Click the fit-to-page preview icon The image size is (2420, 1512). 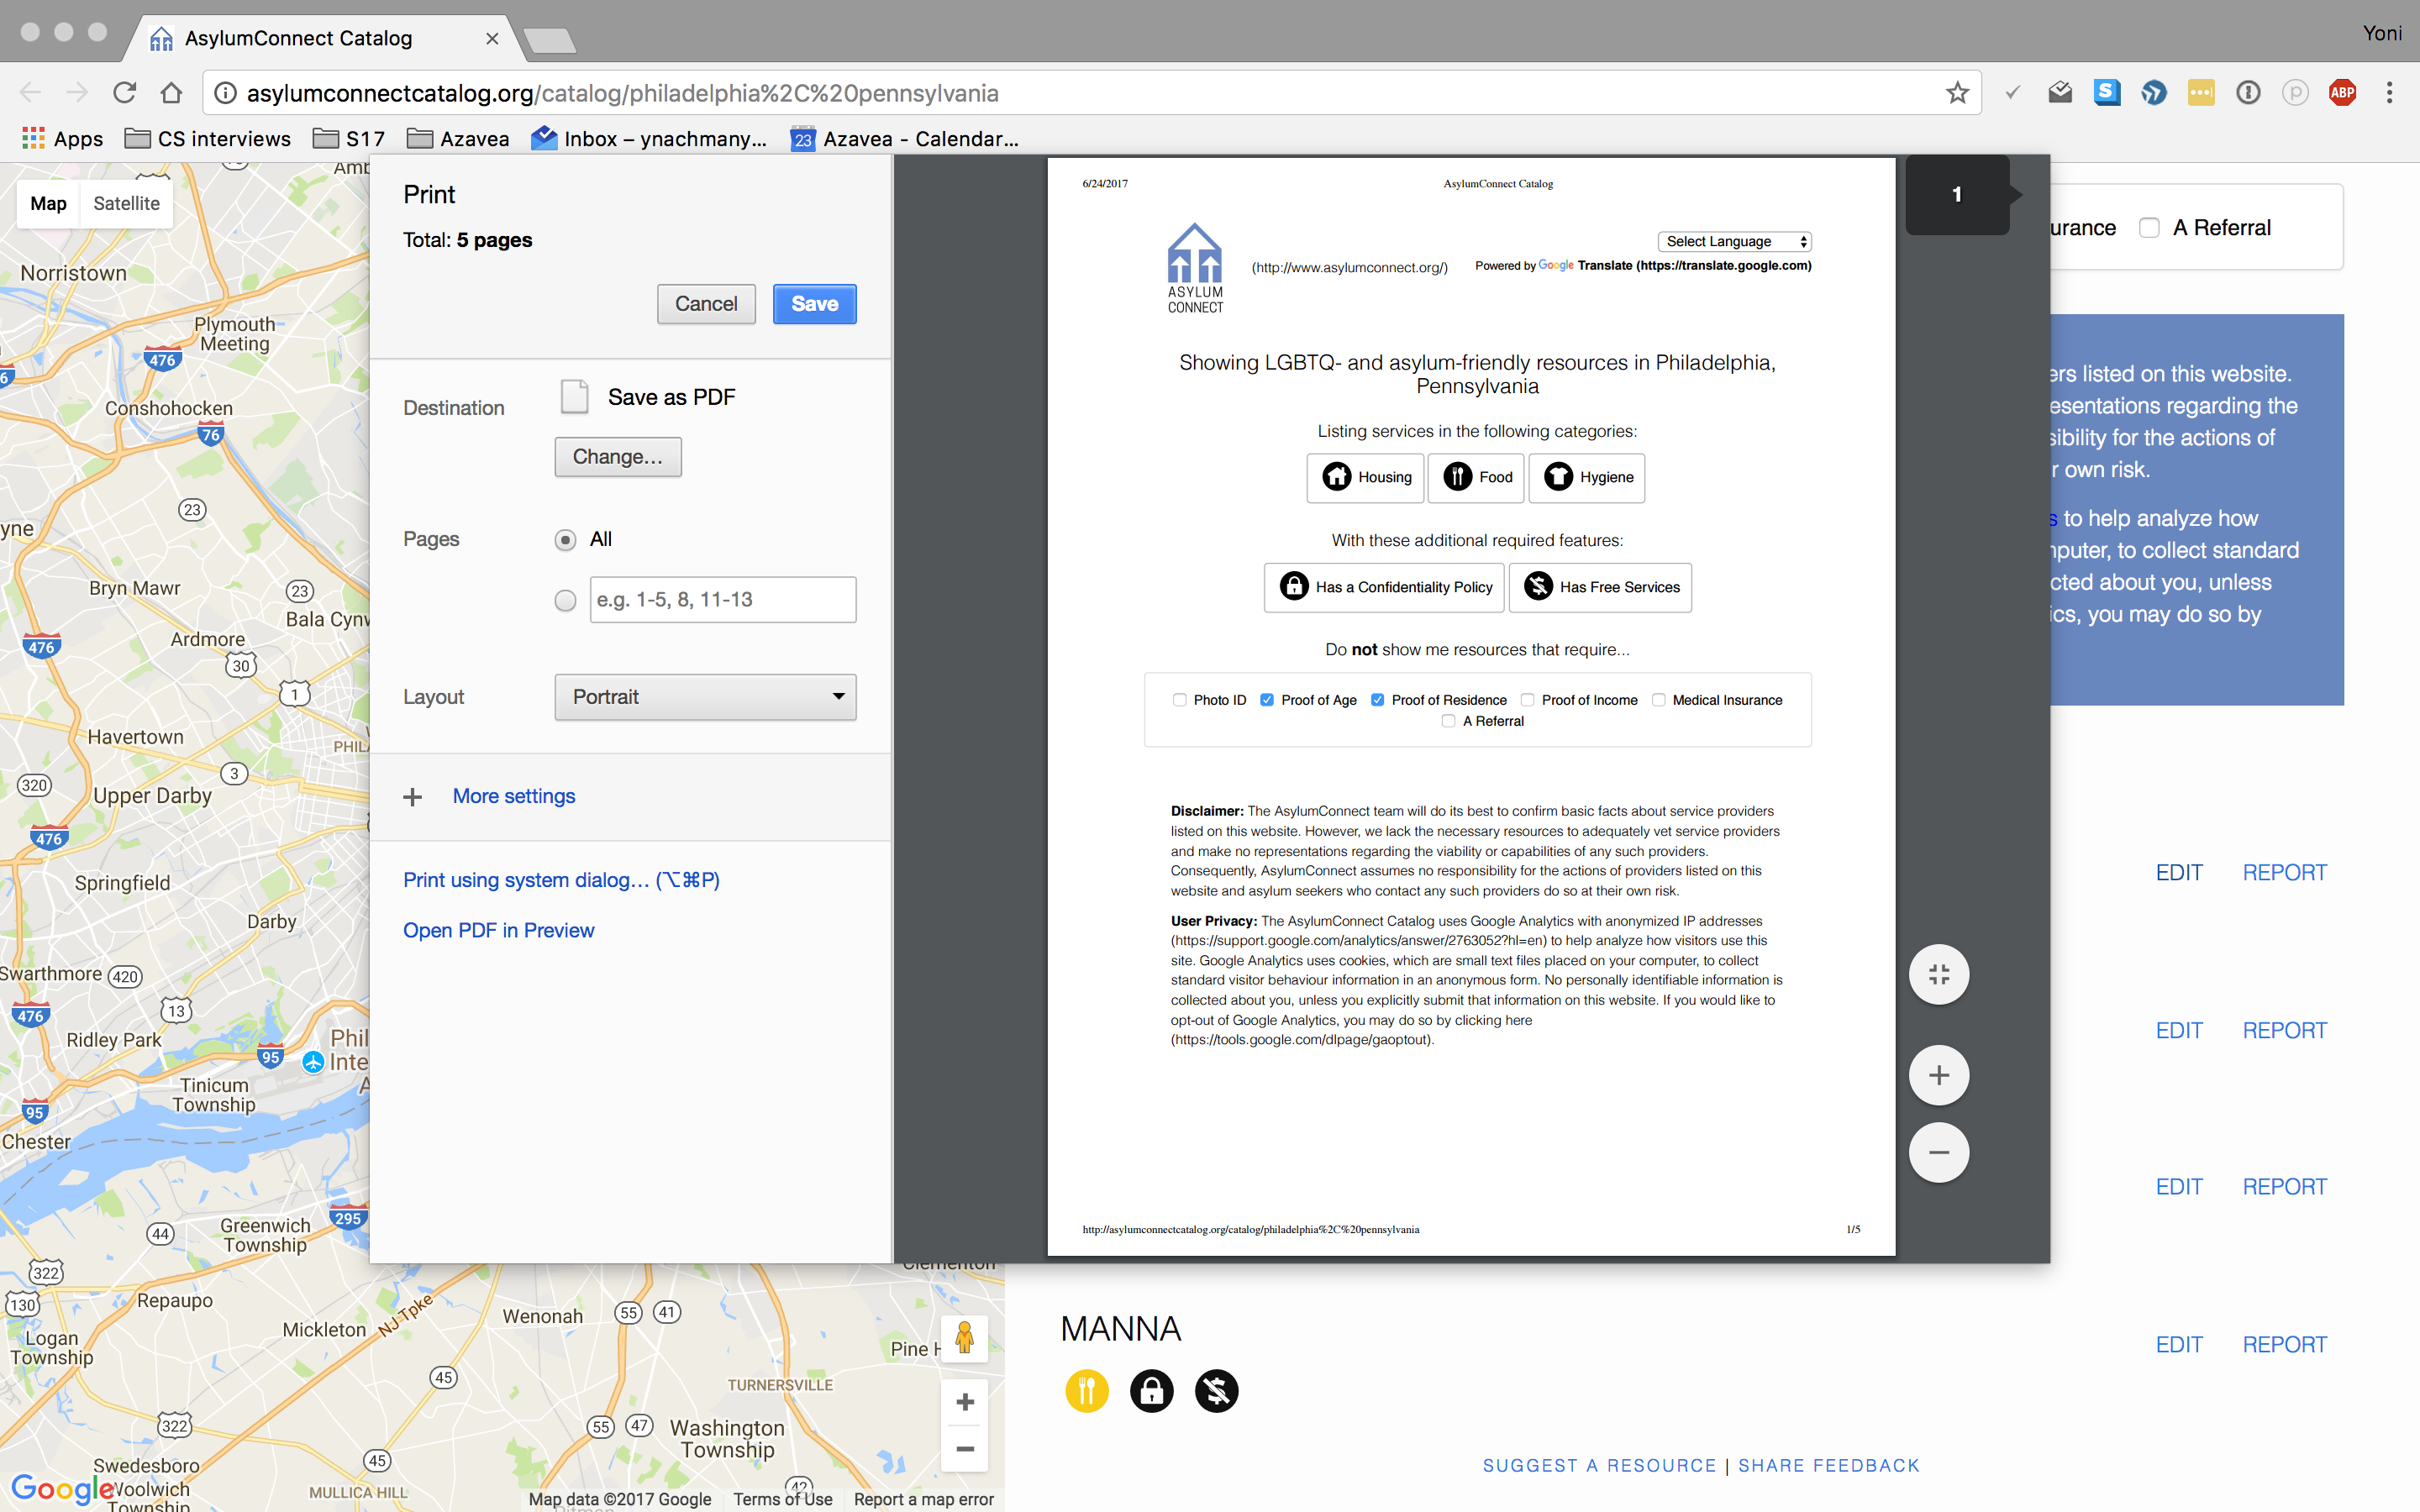[x=1938, y=974]
